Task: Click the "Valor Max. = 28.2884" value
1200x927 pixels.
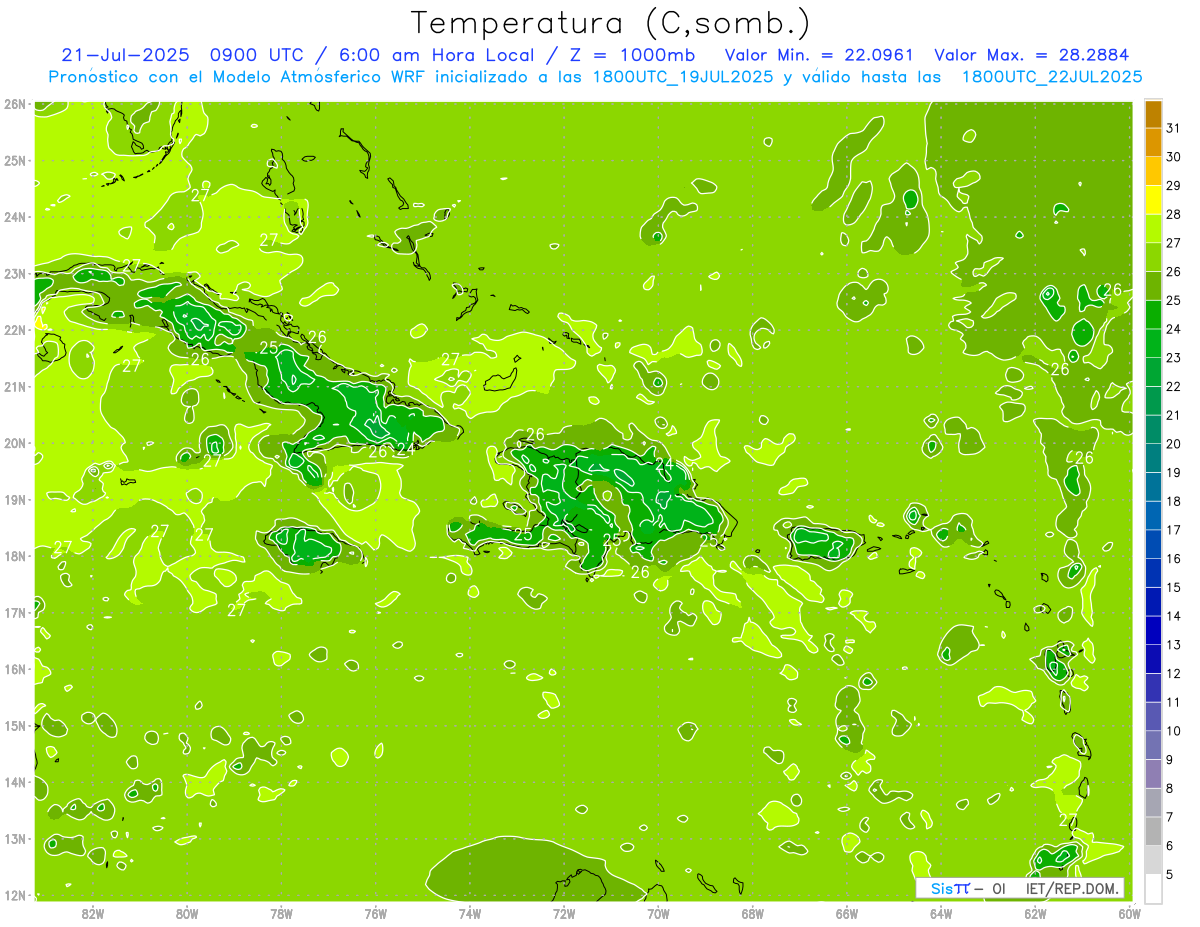Action: (x=1031, y=55)
